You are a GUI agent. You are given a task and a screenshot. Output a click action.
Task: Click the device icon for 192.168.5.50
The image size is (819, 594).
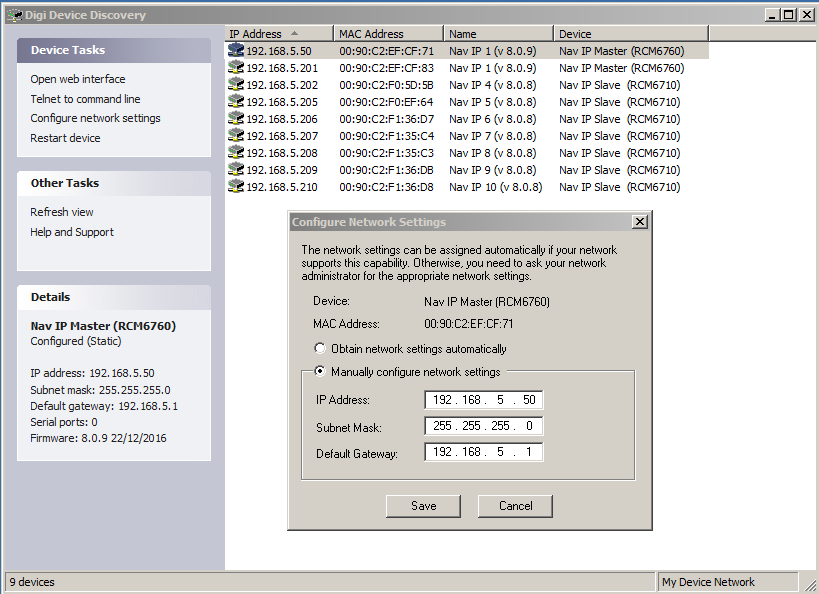(236, 51)
